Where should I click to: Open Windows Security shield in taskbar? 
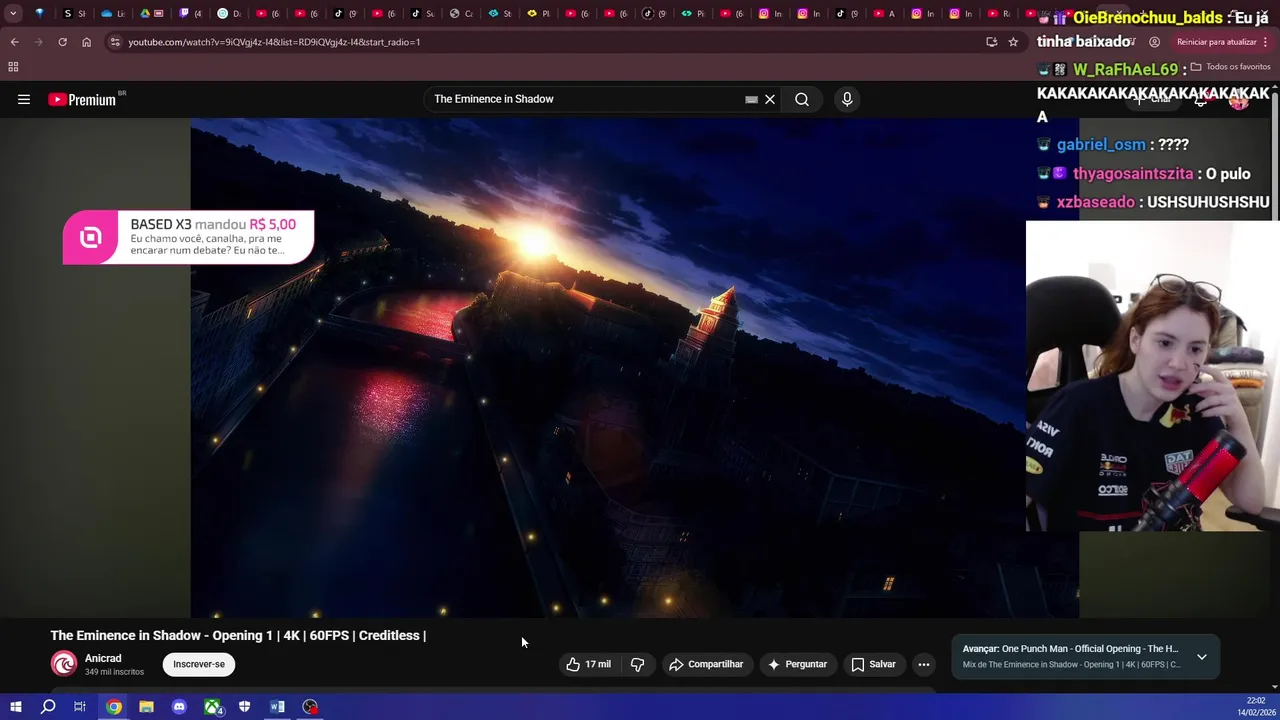245,707
